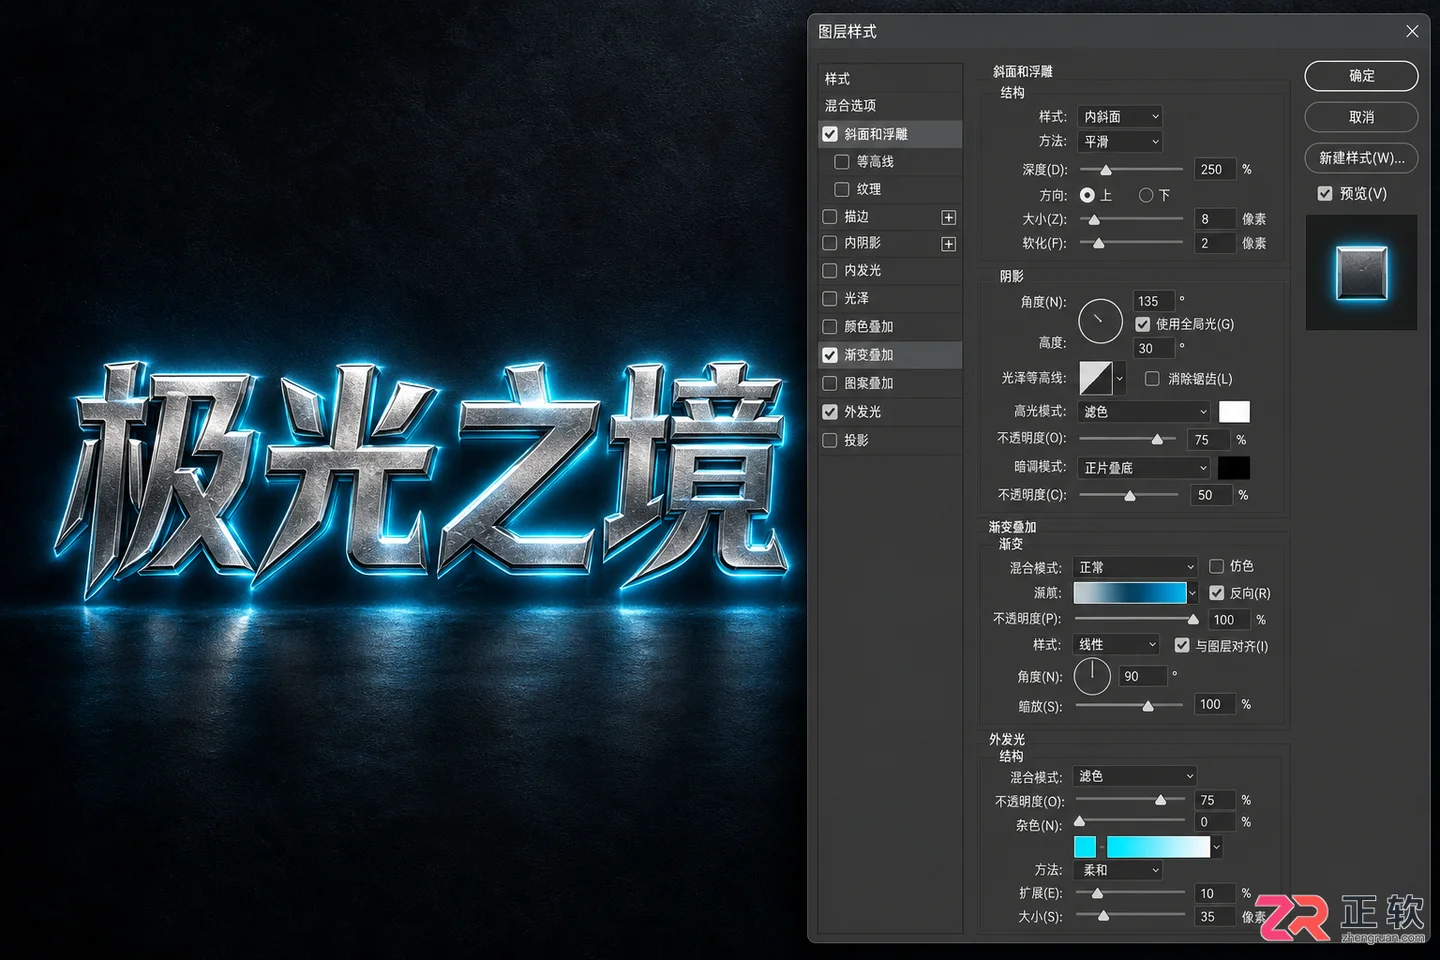Click the plus icon beside 描边

click(948, 217)
